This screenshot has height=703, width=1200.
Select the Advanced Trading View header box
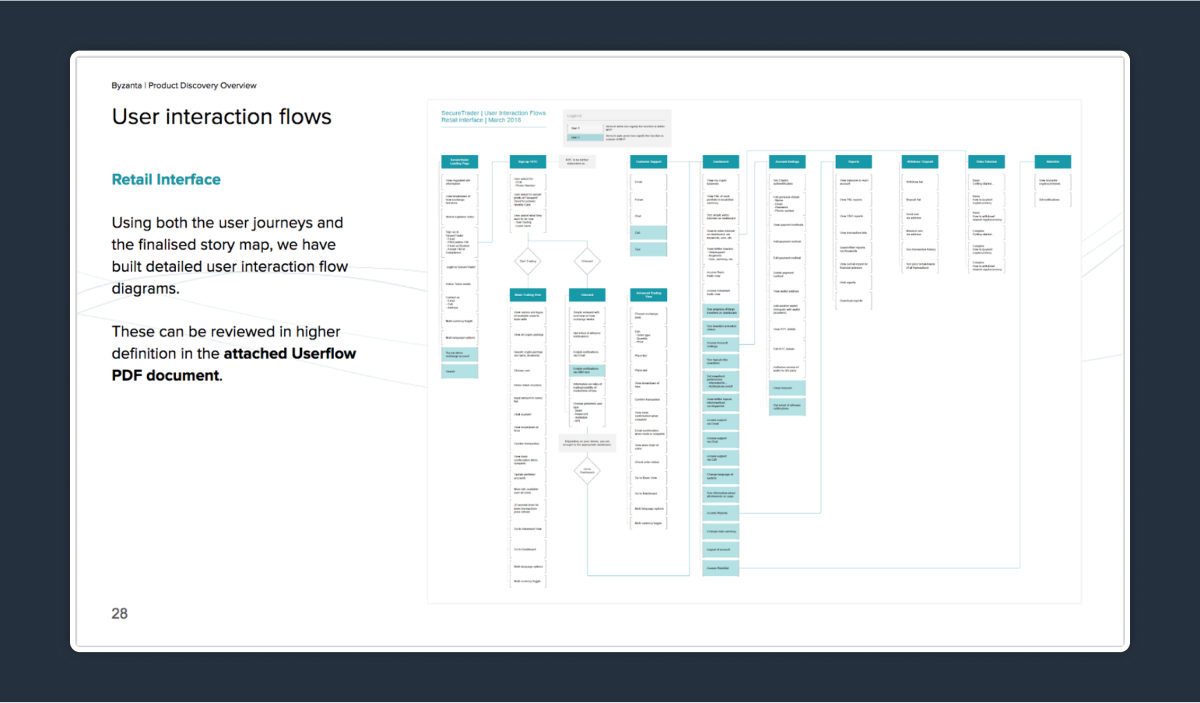648,295
